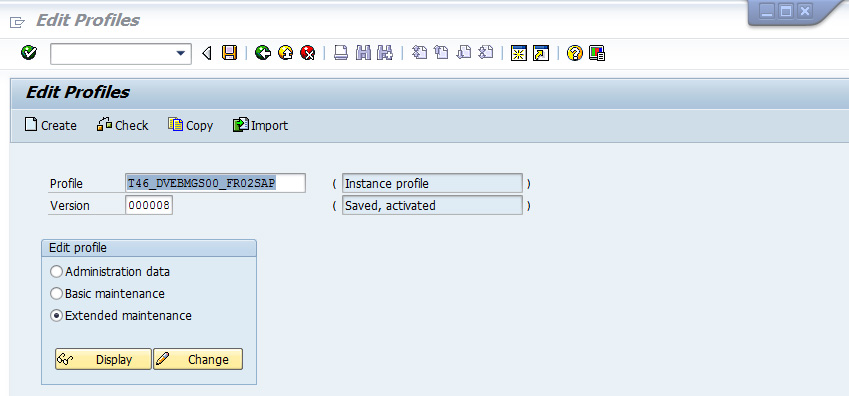Click the Import button in application toolbar
Screen dimensions: 849x396
pyautogui.click(x=260, y=125)
